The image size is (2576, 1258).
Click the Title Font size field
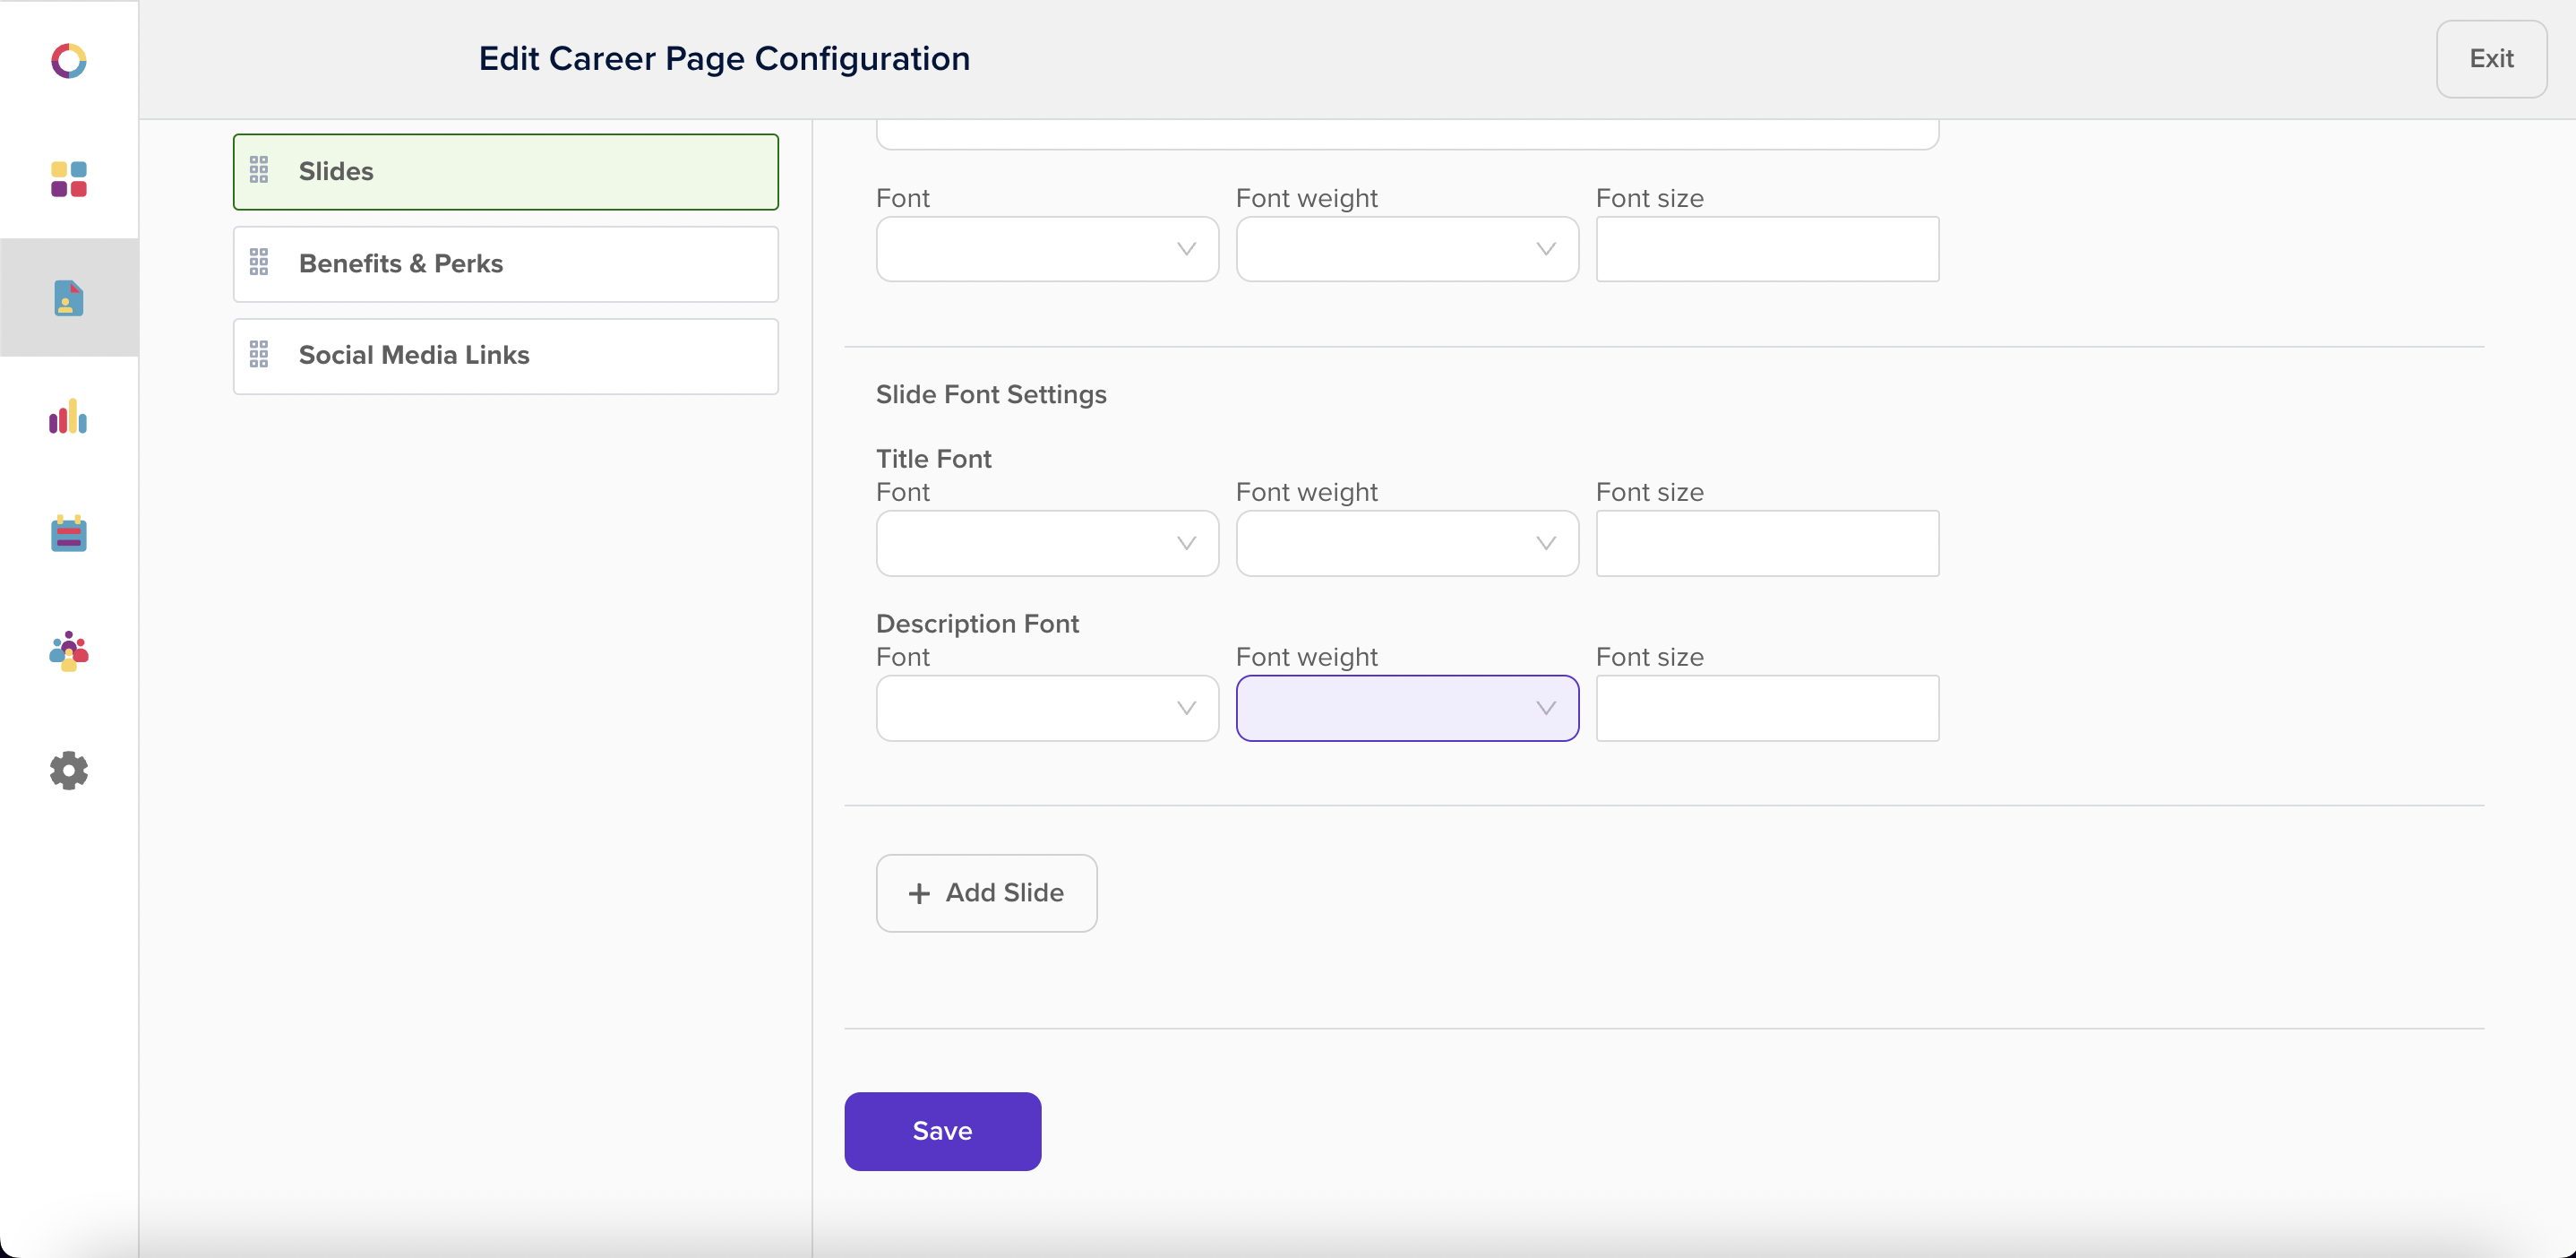(x=1767, y=543)
